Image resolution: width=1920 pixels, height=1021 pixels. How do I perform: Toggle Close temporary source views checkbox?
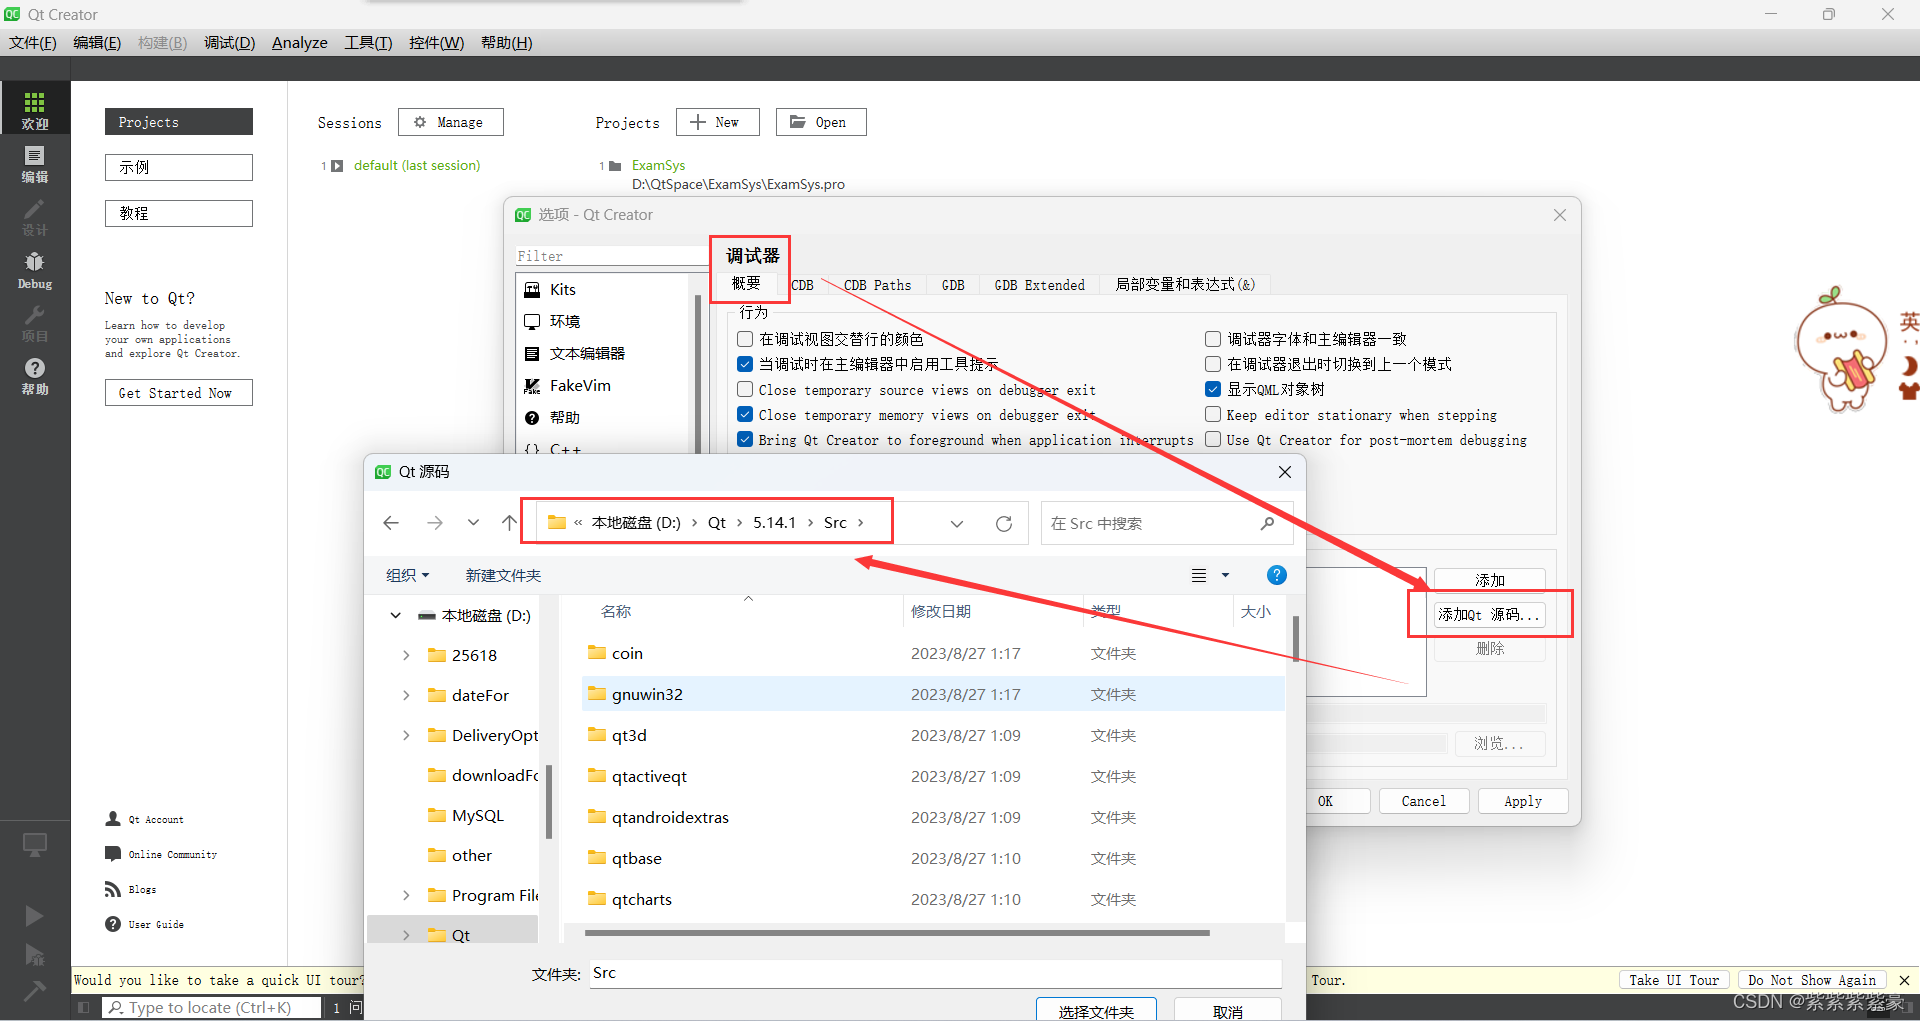(745, 389)
